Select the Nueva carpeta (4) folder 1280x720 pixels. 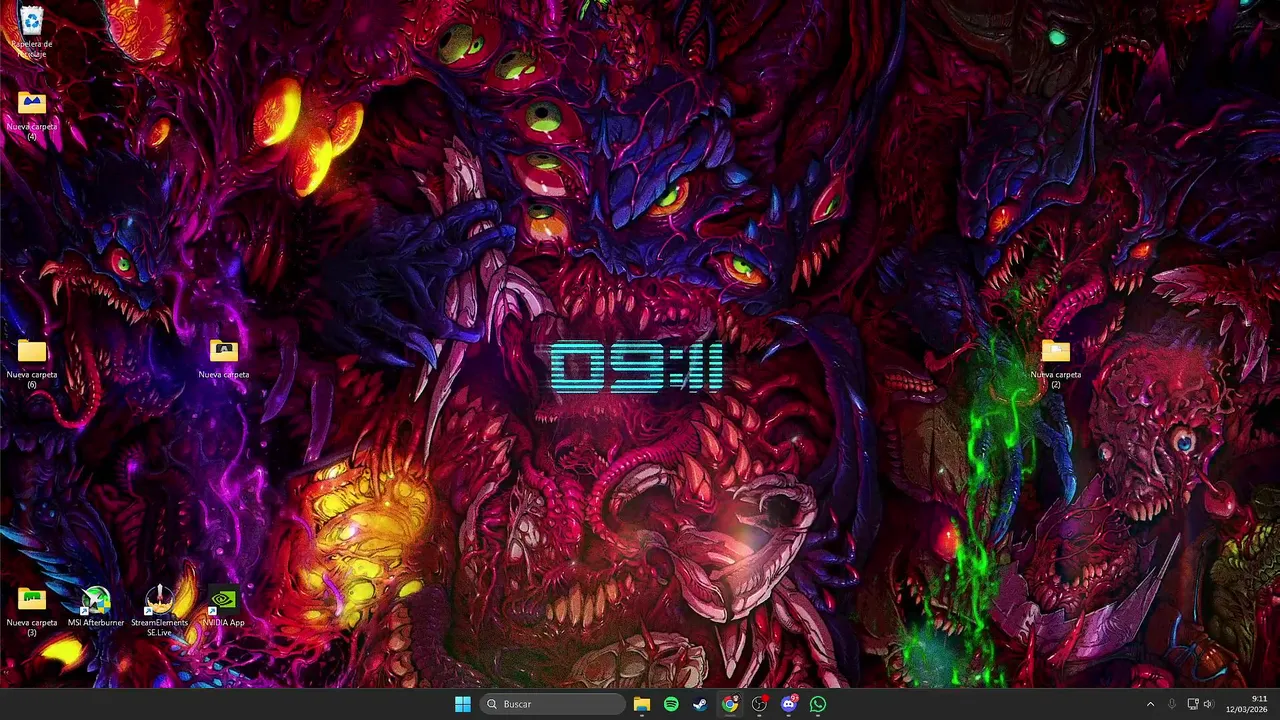pyautogui.click(x=32, y=114)
